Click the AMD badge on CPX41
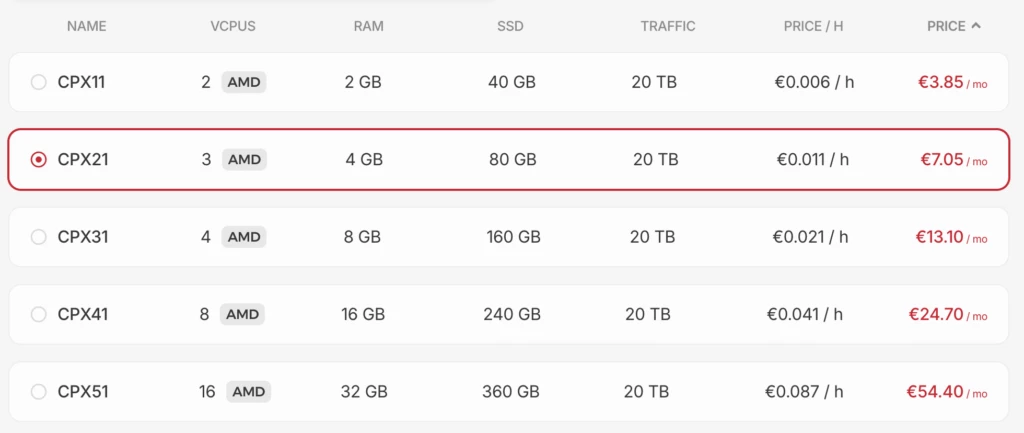 point(243,314)
